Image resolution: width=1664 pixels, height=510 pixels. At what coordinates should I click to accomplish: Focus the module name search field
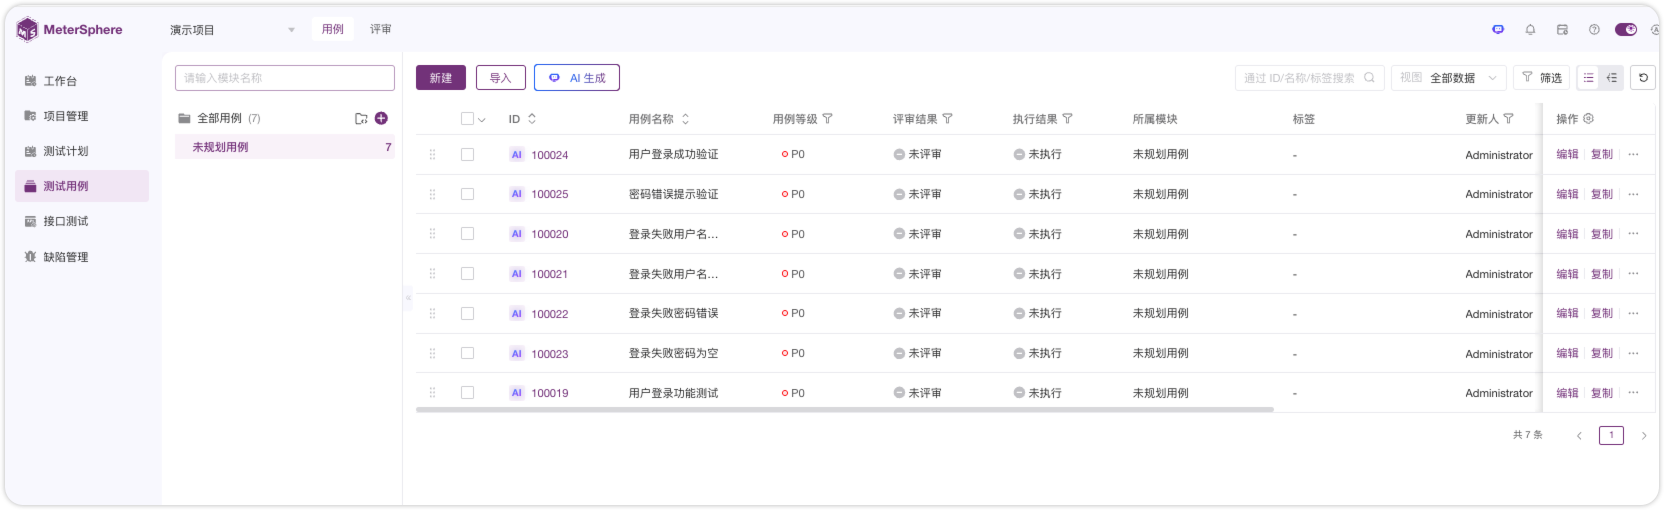pyautogui.click(x=285, y=78)
